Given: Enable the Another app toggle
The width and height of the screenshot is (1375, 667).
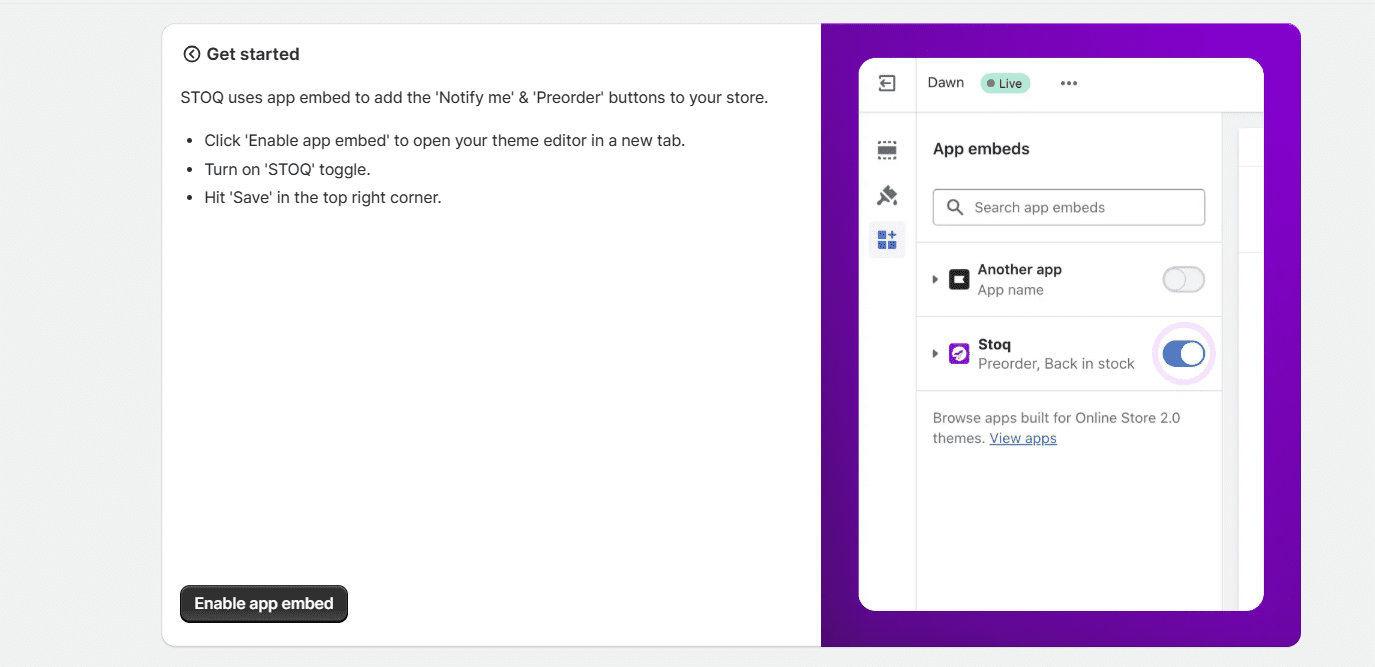Looking at the screenshot, I should point(1183,280).
